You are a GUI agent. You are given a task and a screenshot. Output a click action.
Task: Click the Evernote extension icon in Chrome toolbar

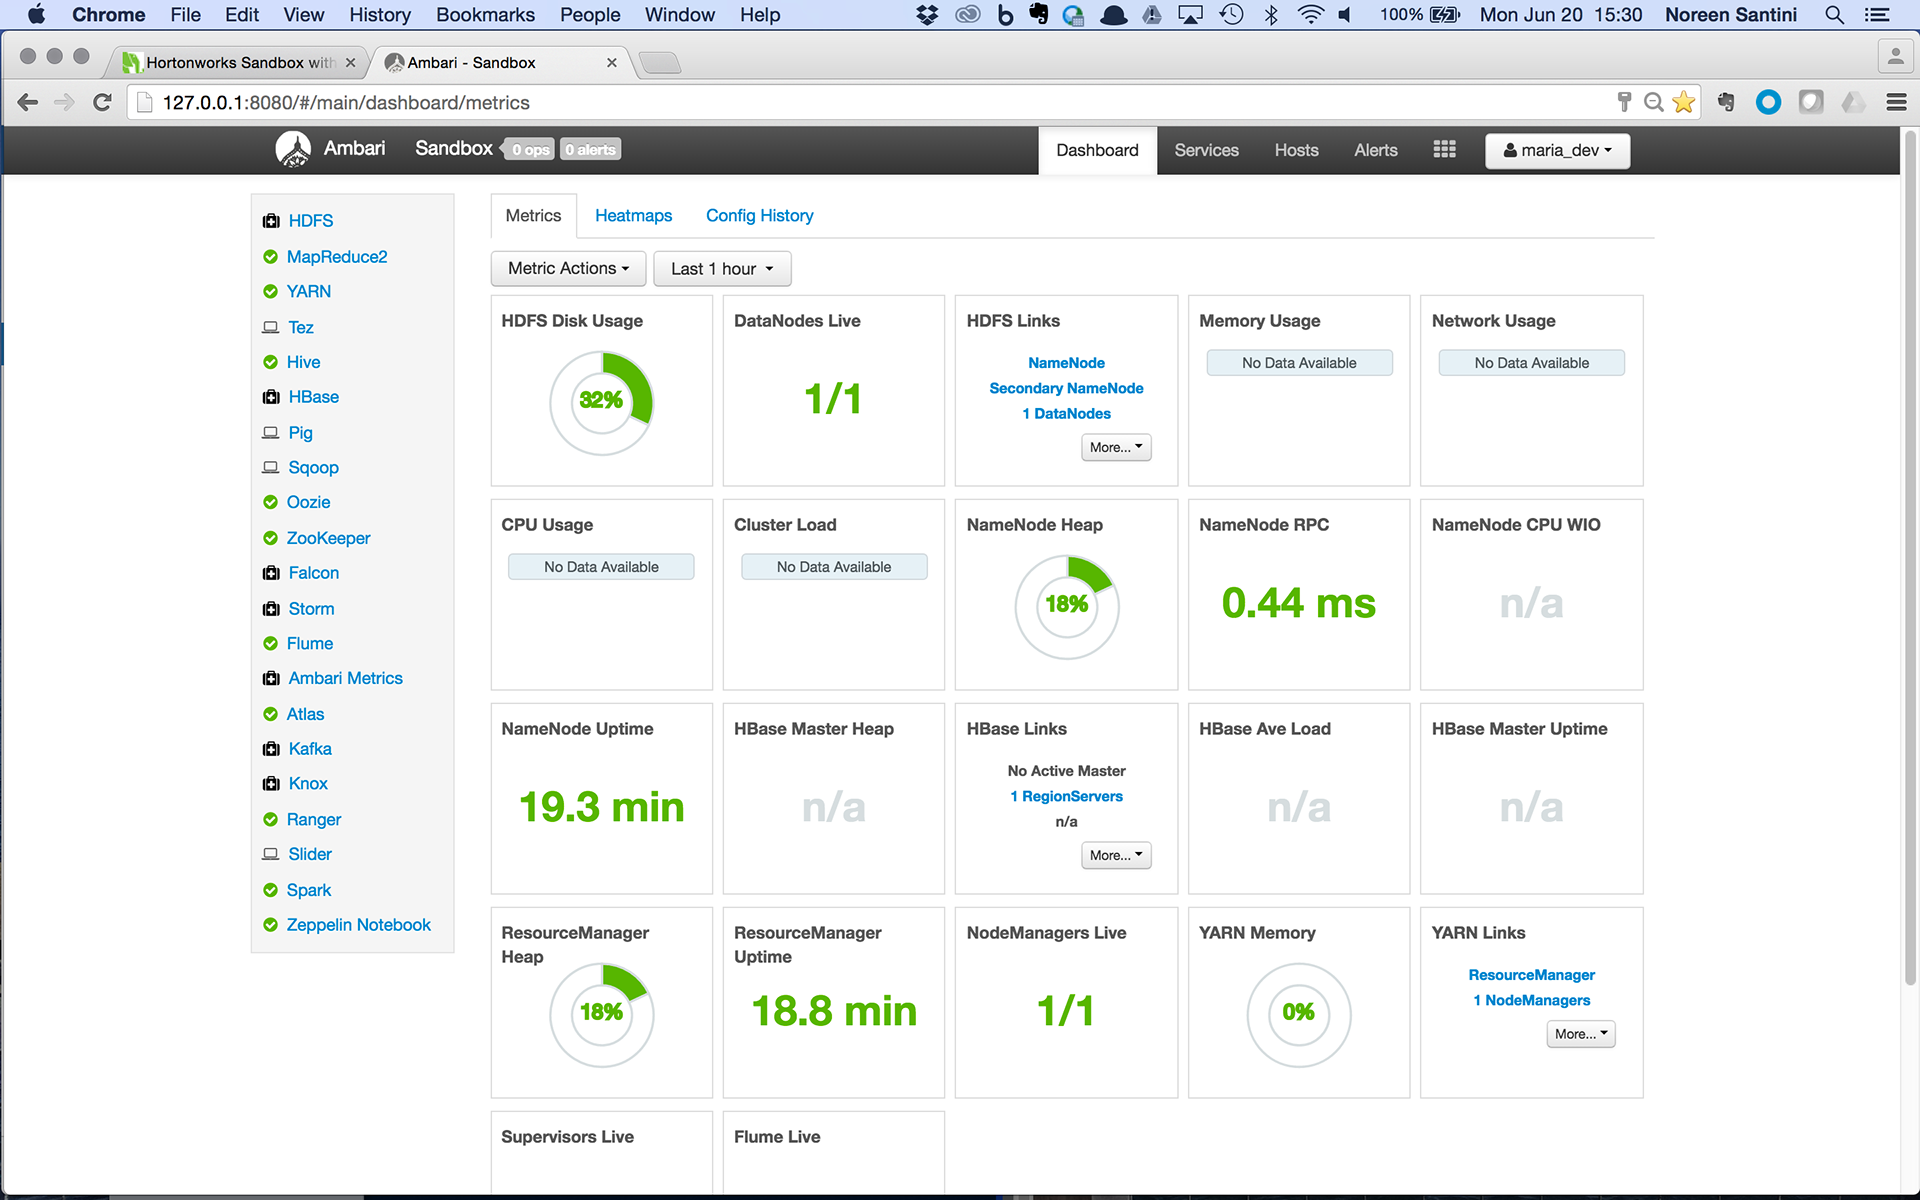click(1726, 102)
